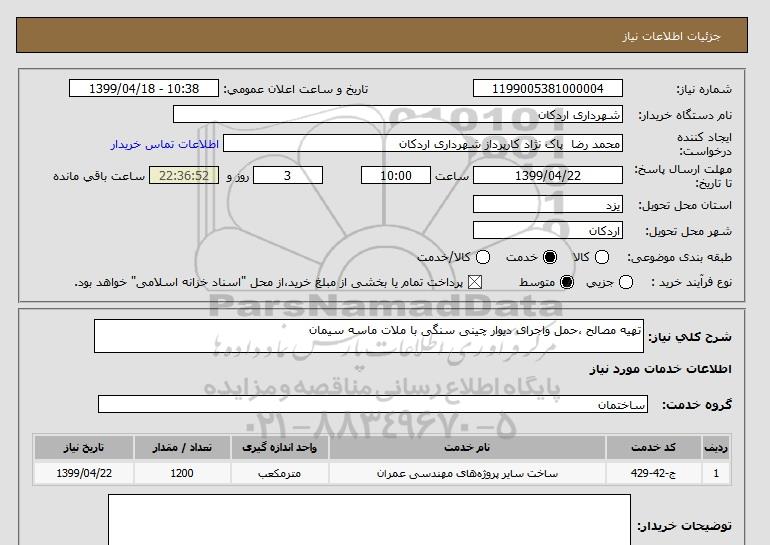Open buyer contact info link اطلاعات تماس خریدار
Viewport: 770px width, 545px height.
(x=165, y=144)
